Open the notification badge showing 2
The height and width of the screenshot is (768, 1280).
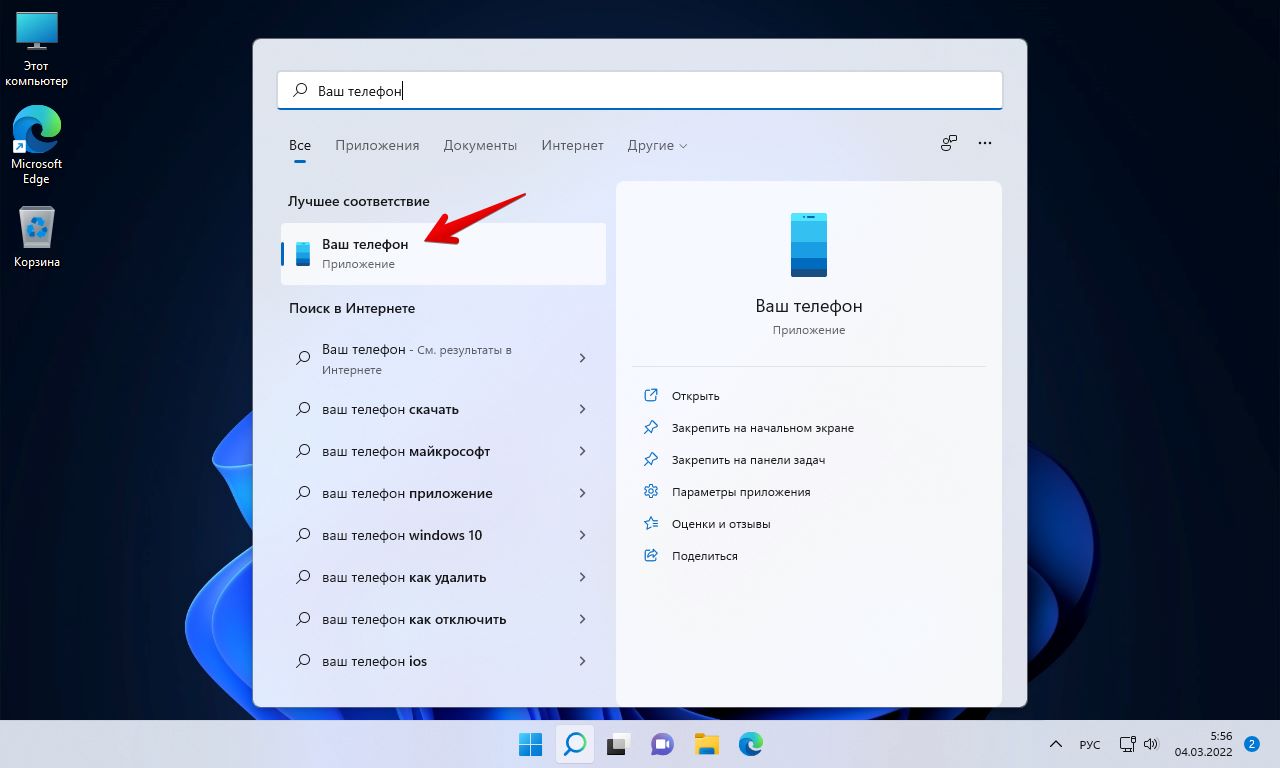(1252, 744)
